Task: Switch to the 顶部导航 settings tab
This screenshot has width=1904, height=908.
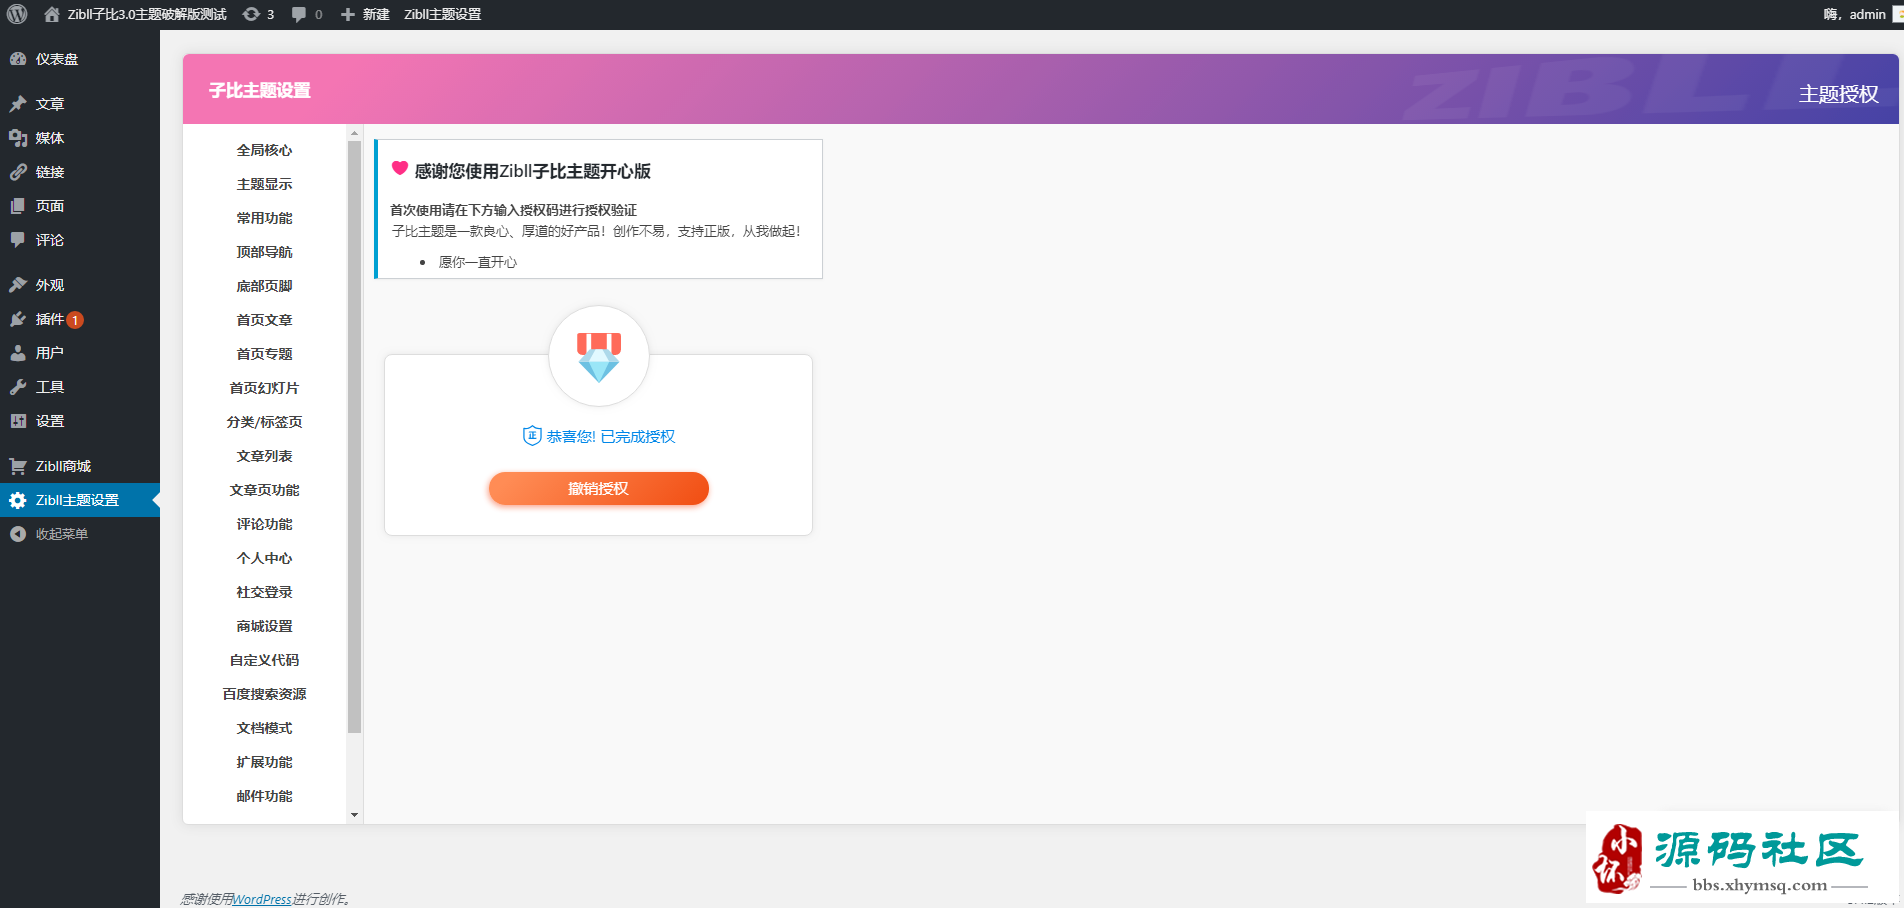Action: [x=264, y=252]
